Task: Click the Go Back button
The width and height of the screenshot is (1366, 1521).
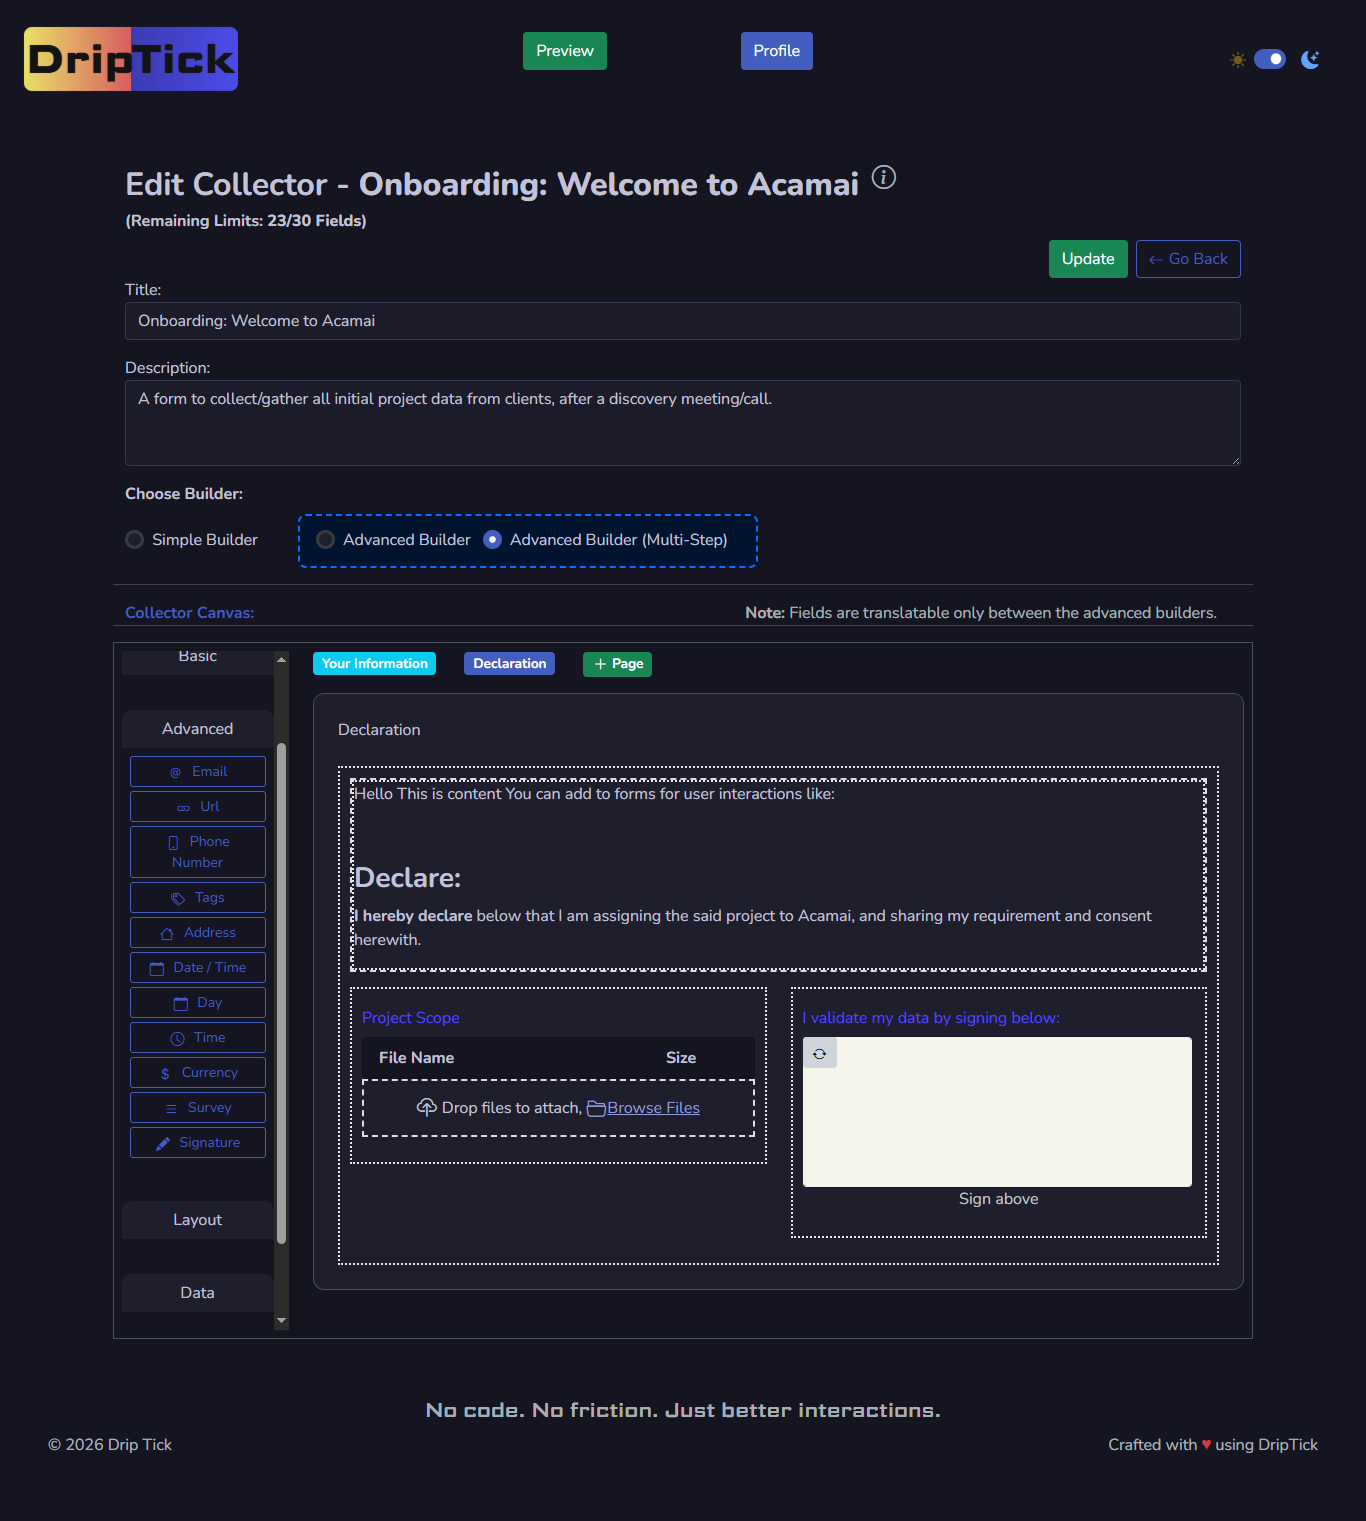Action: click(x=1188, y=259)
